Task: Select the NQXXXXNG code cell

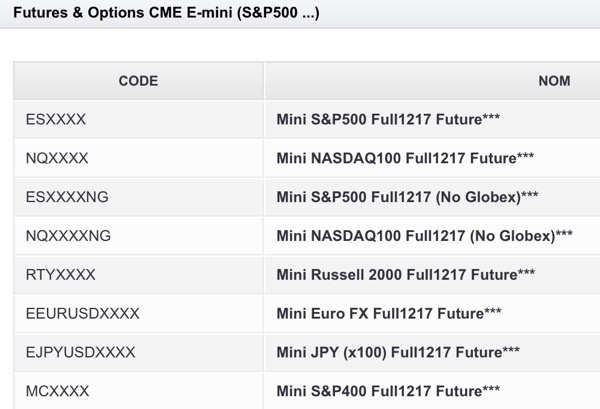Action: pos(68,235)
